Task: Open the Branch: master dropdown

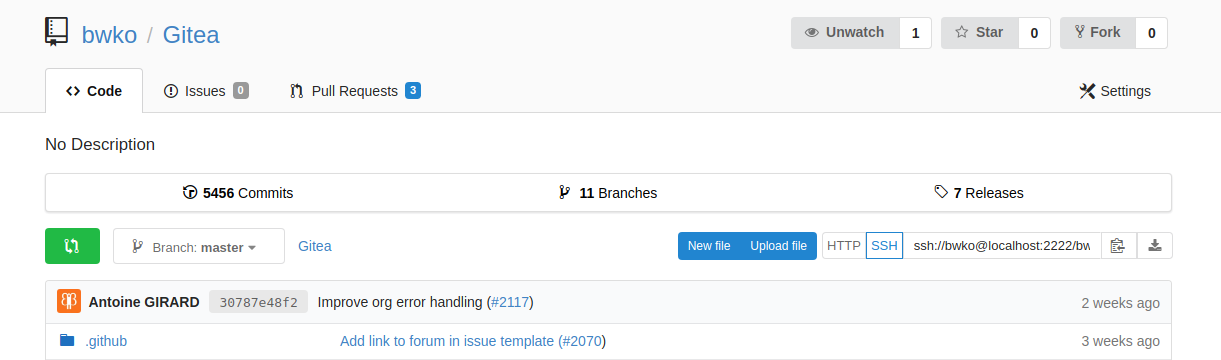Action: point(199,247)
